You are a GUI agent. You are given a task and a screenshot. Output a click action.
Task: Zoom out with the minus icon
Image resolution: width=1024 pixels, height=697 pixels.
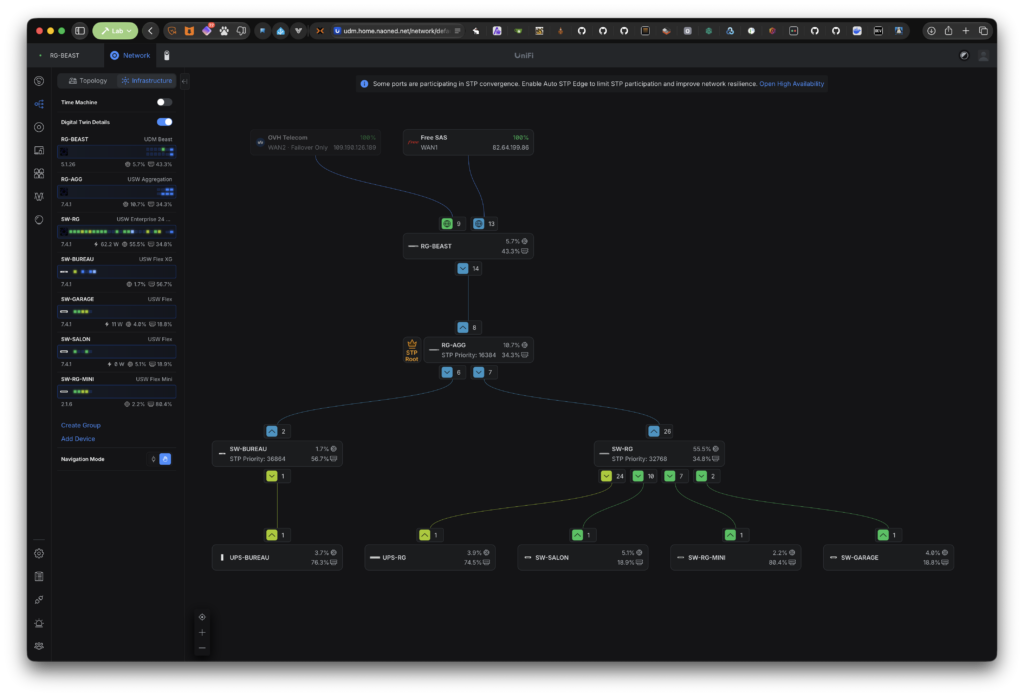202,648
